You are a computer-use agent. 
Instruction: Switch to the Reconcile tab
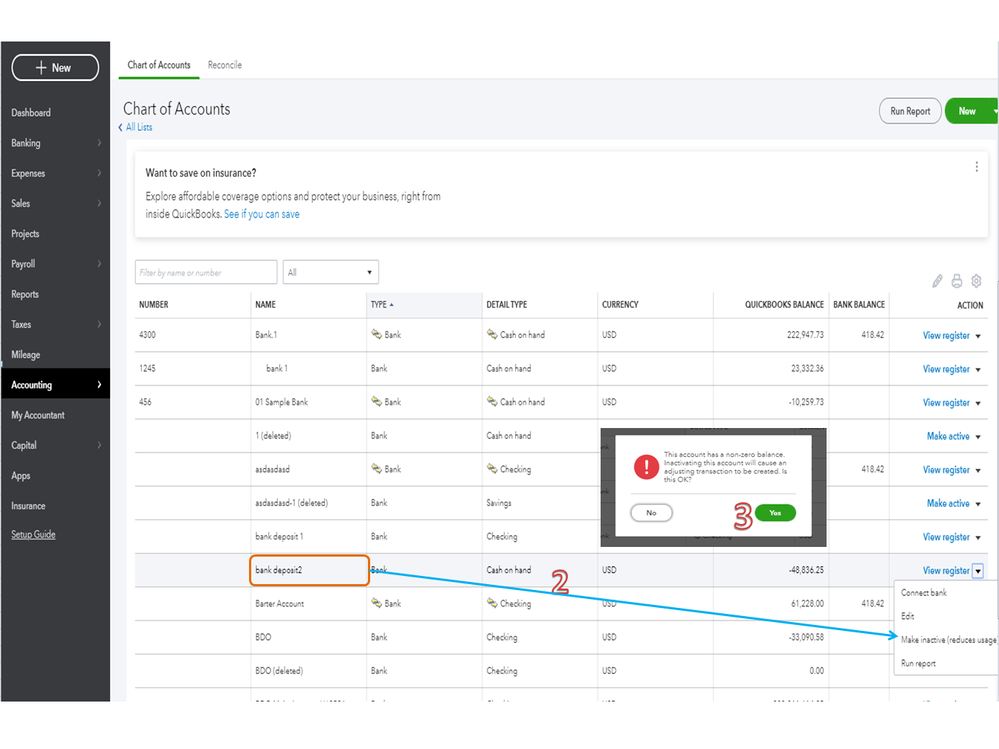coord(225,65)
